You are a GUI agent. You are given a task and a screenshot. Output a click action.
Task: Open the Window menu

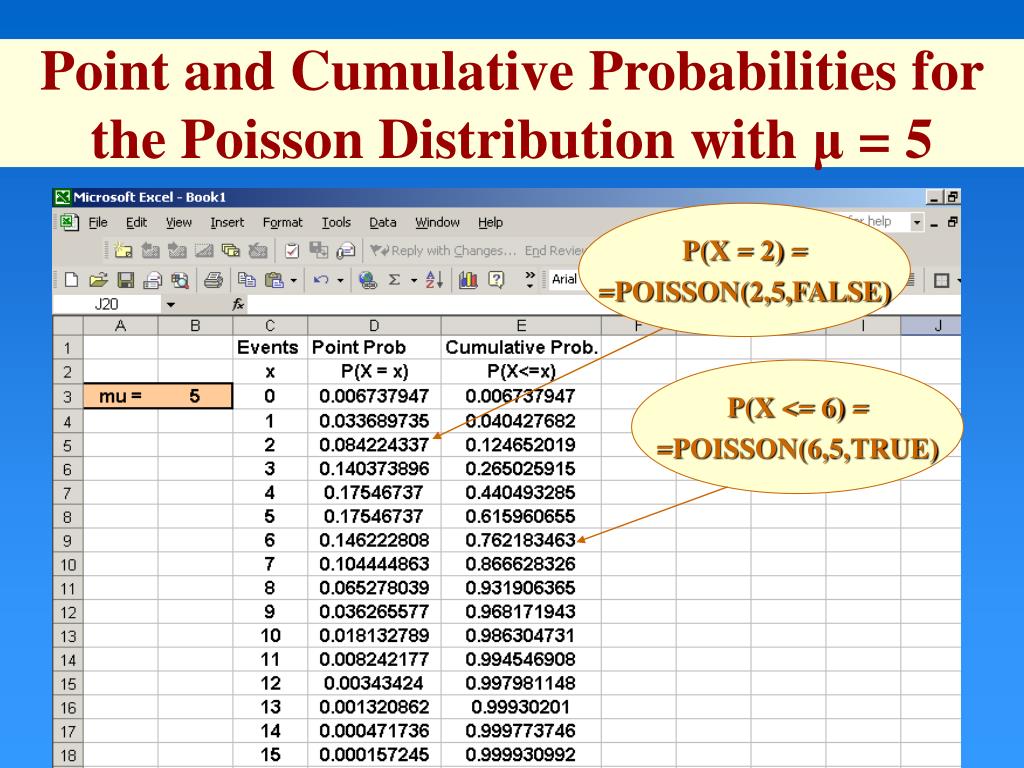pos(438,223)
